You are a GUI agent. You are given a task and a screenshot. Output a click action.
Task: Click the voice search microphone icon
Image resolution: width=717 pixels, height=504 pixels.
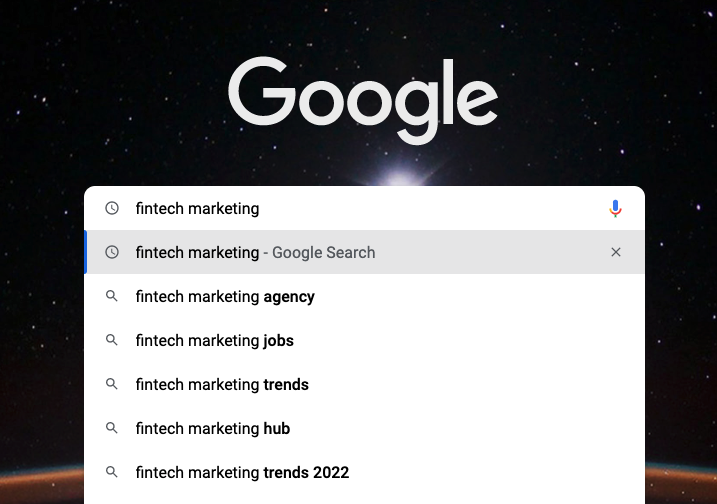tap(615, 209)
